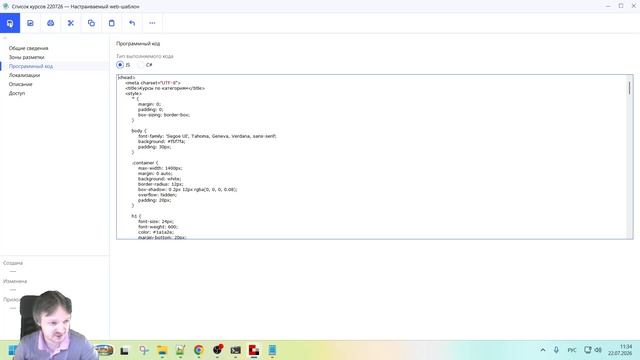Click the volume speaker tray icon
Screen dimensions: 640x360
pyautogui.click(x=598, y=350)
